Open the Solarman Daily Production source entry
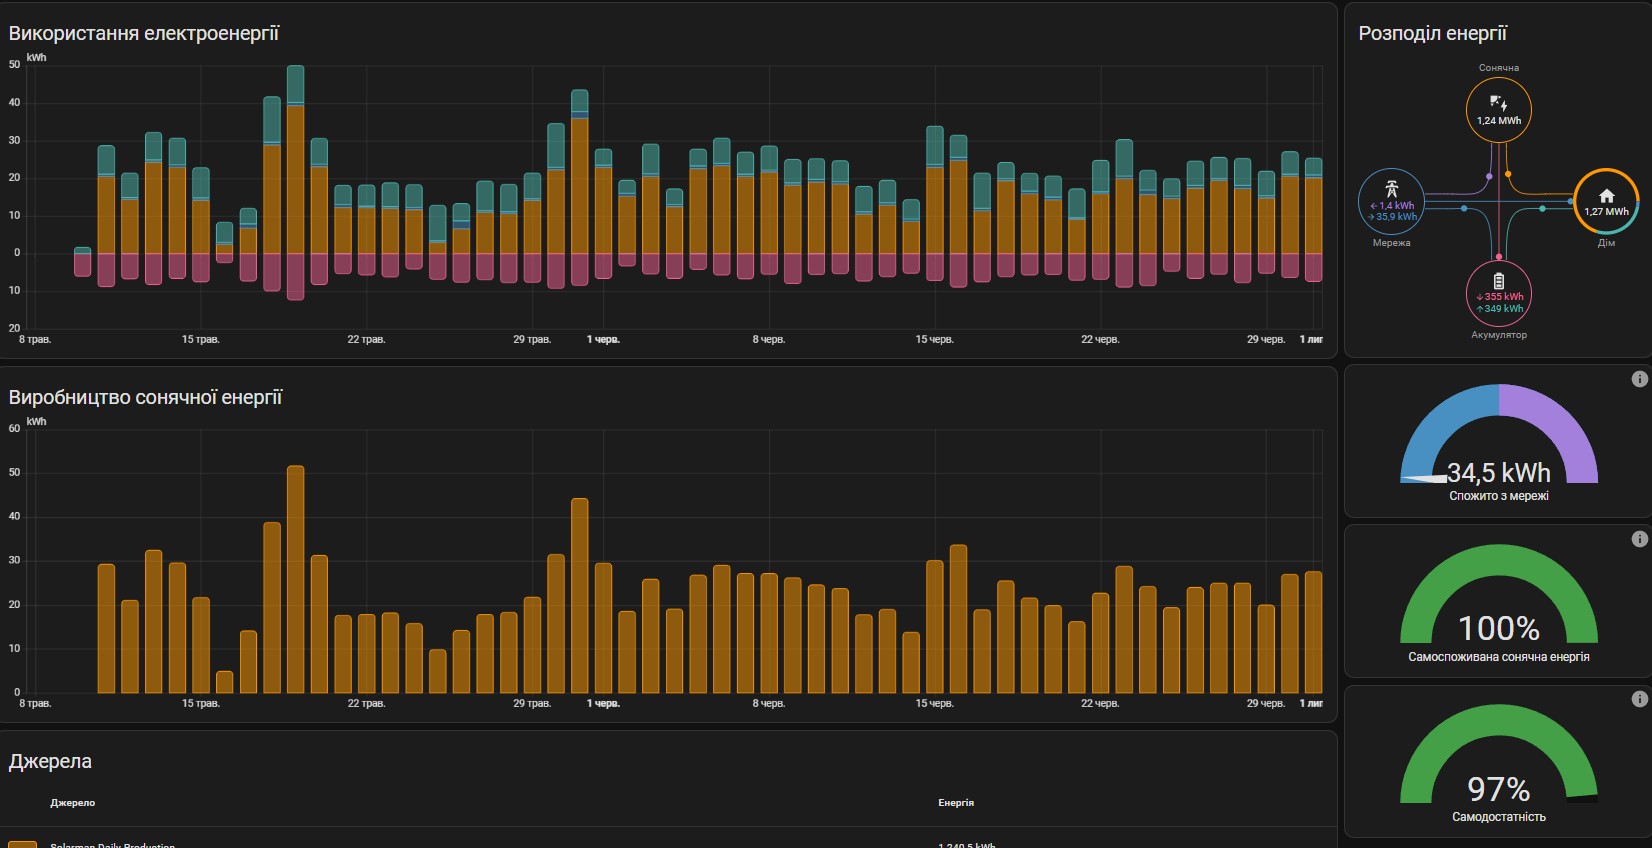Image resolution: width=1652 pixels, height=848 pixels. [x=112, y=845]
